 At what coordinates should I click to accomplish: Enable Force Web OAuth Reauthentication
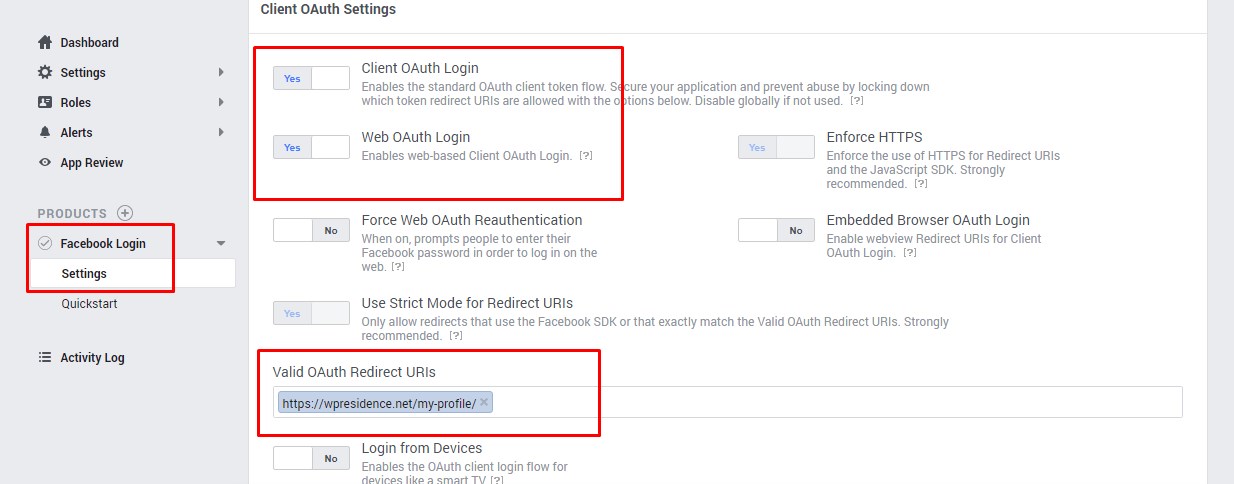point(311,230)
